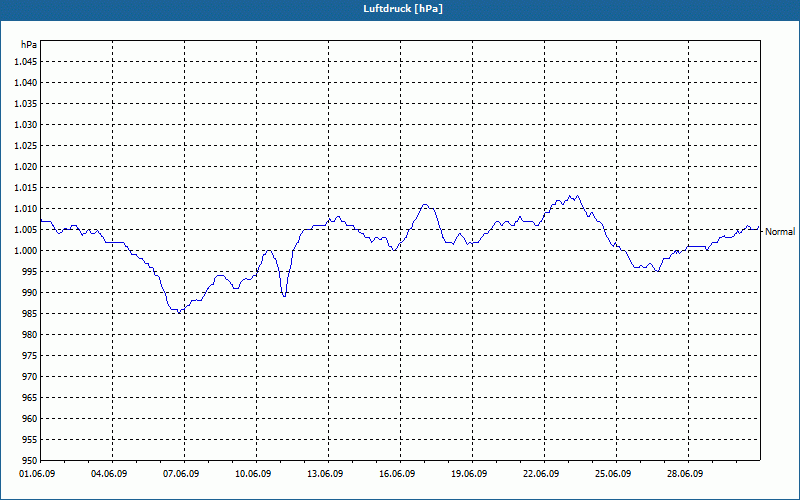Click the 22.06.09 date label
This screenshot has height=500, width=800.
(x=541, y=474)
